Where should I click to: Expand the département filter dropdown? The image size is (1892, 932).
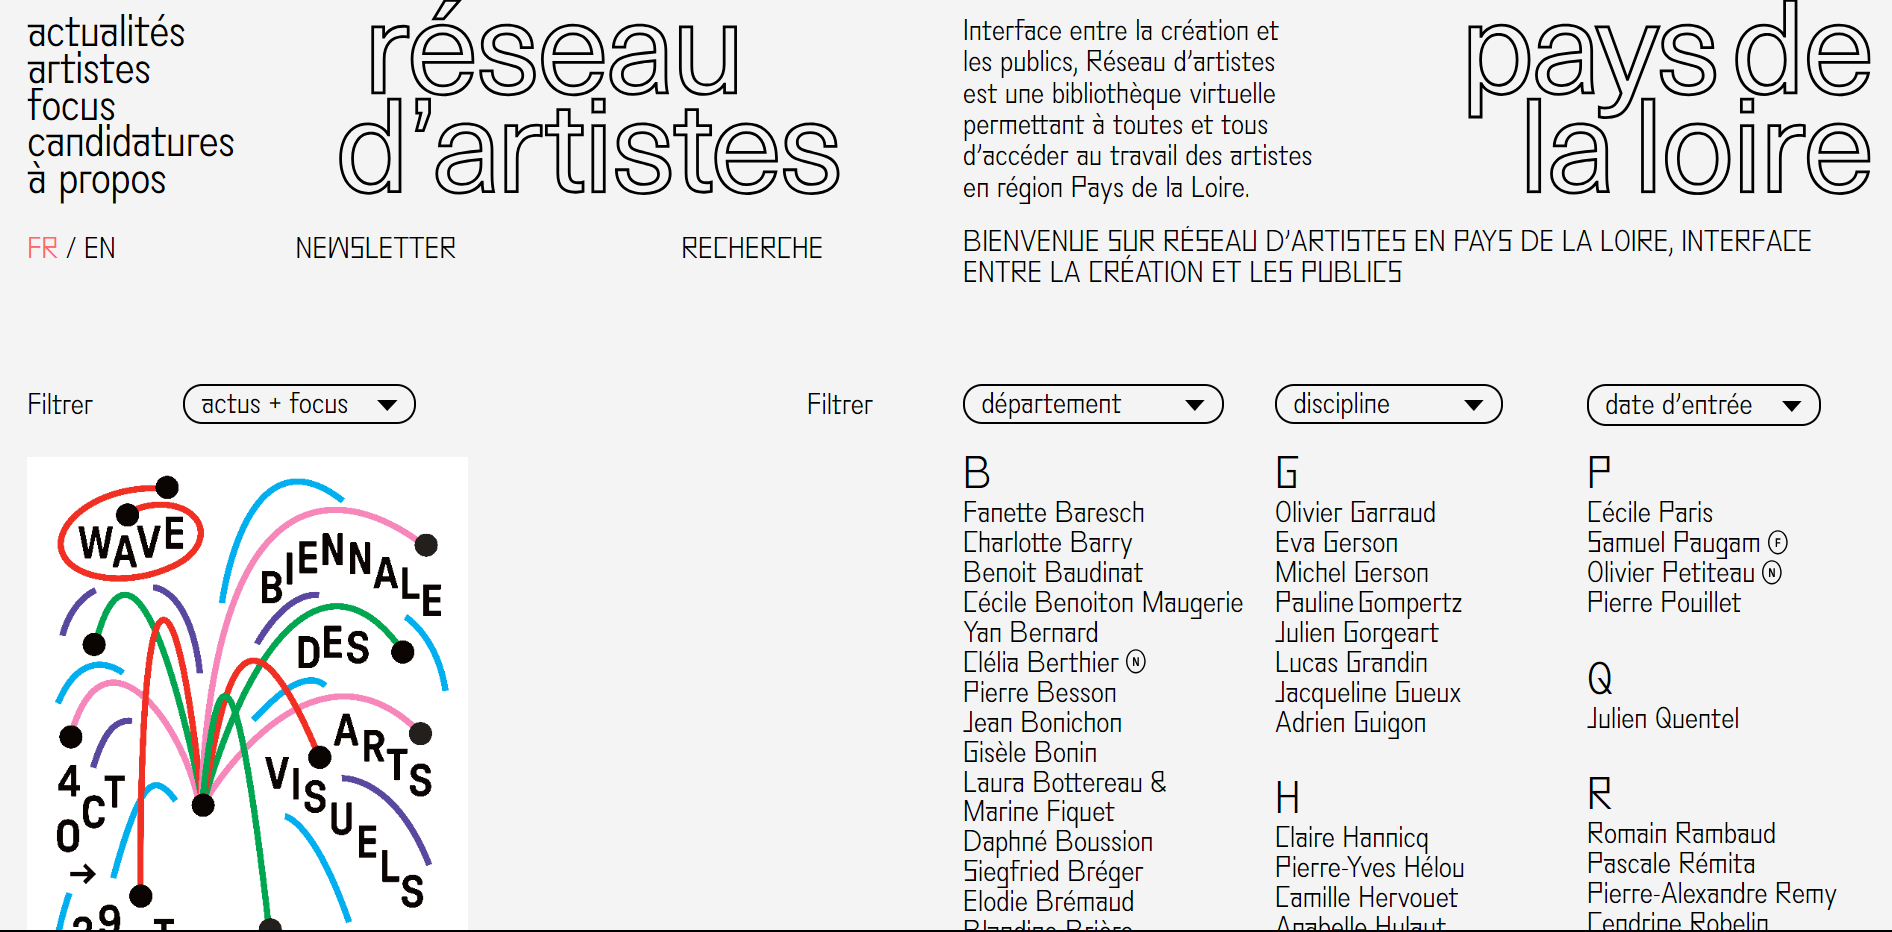point(1093,404)
